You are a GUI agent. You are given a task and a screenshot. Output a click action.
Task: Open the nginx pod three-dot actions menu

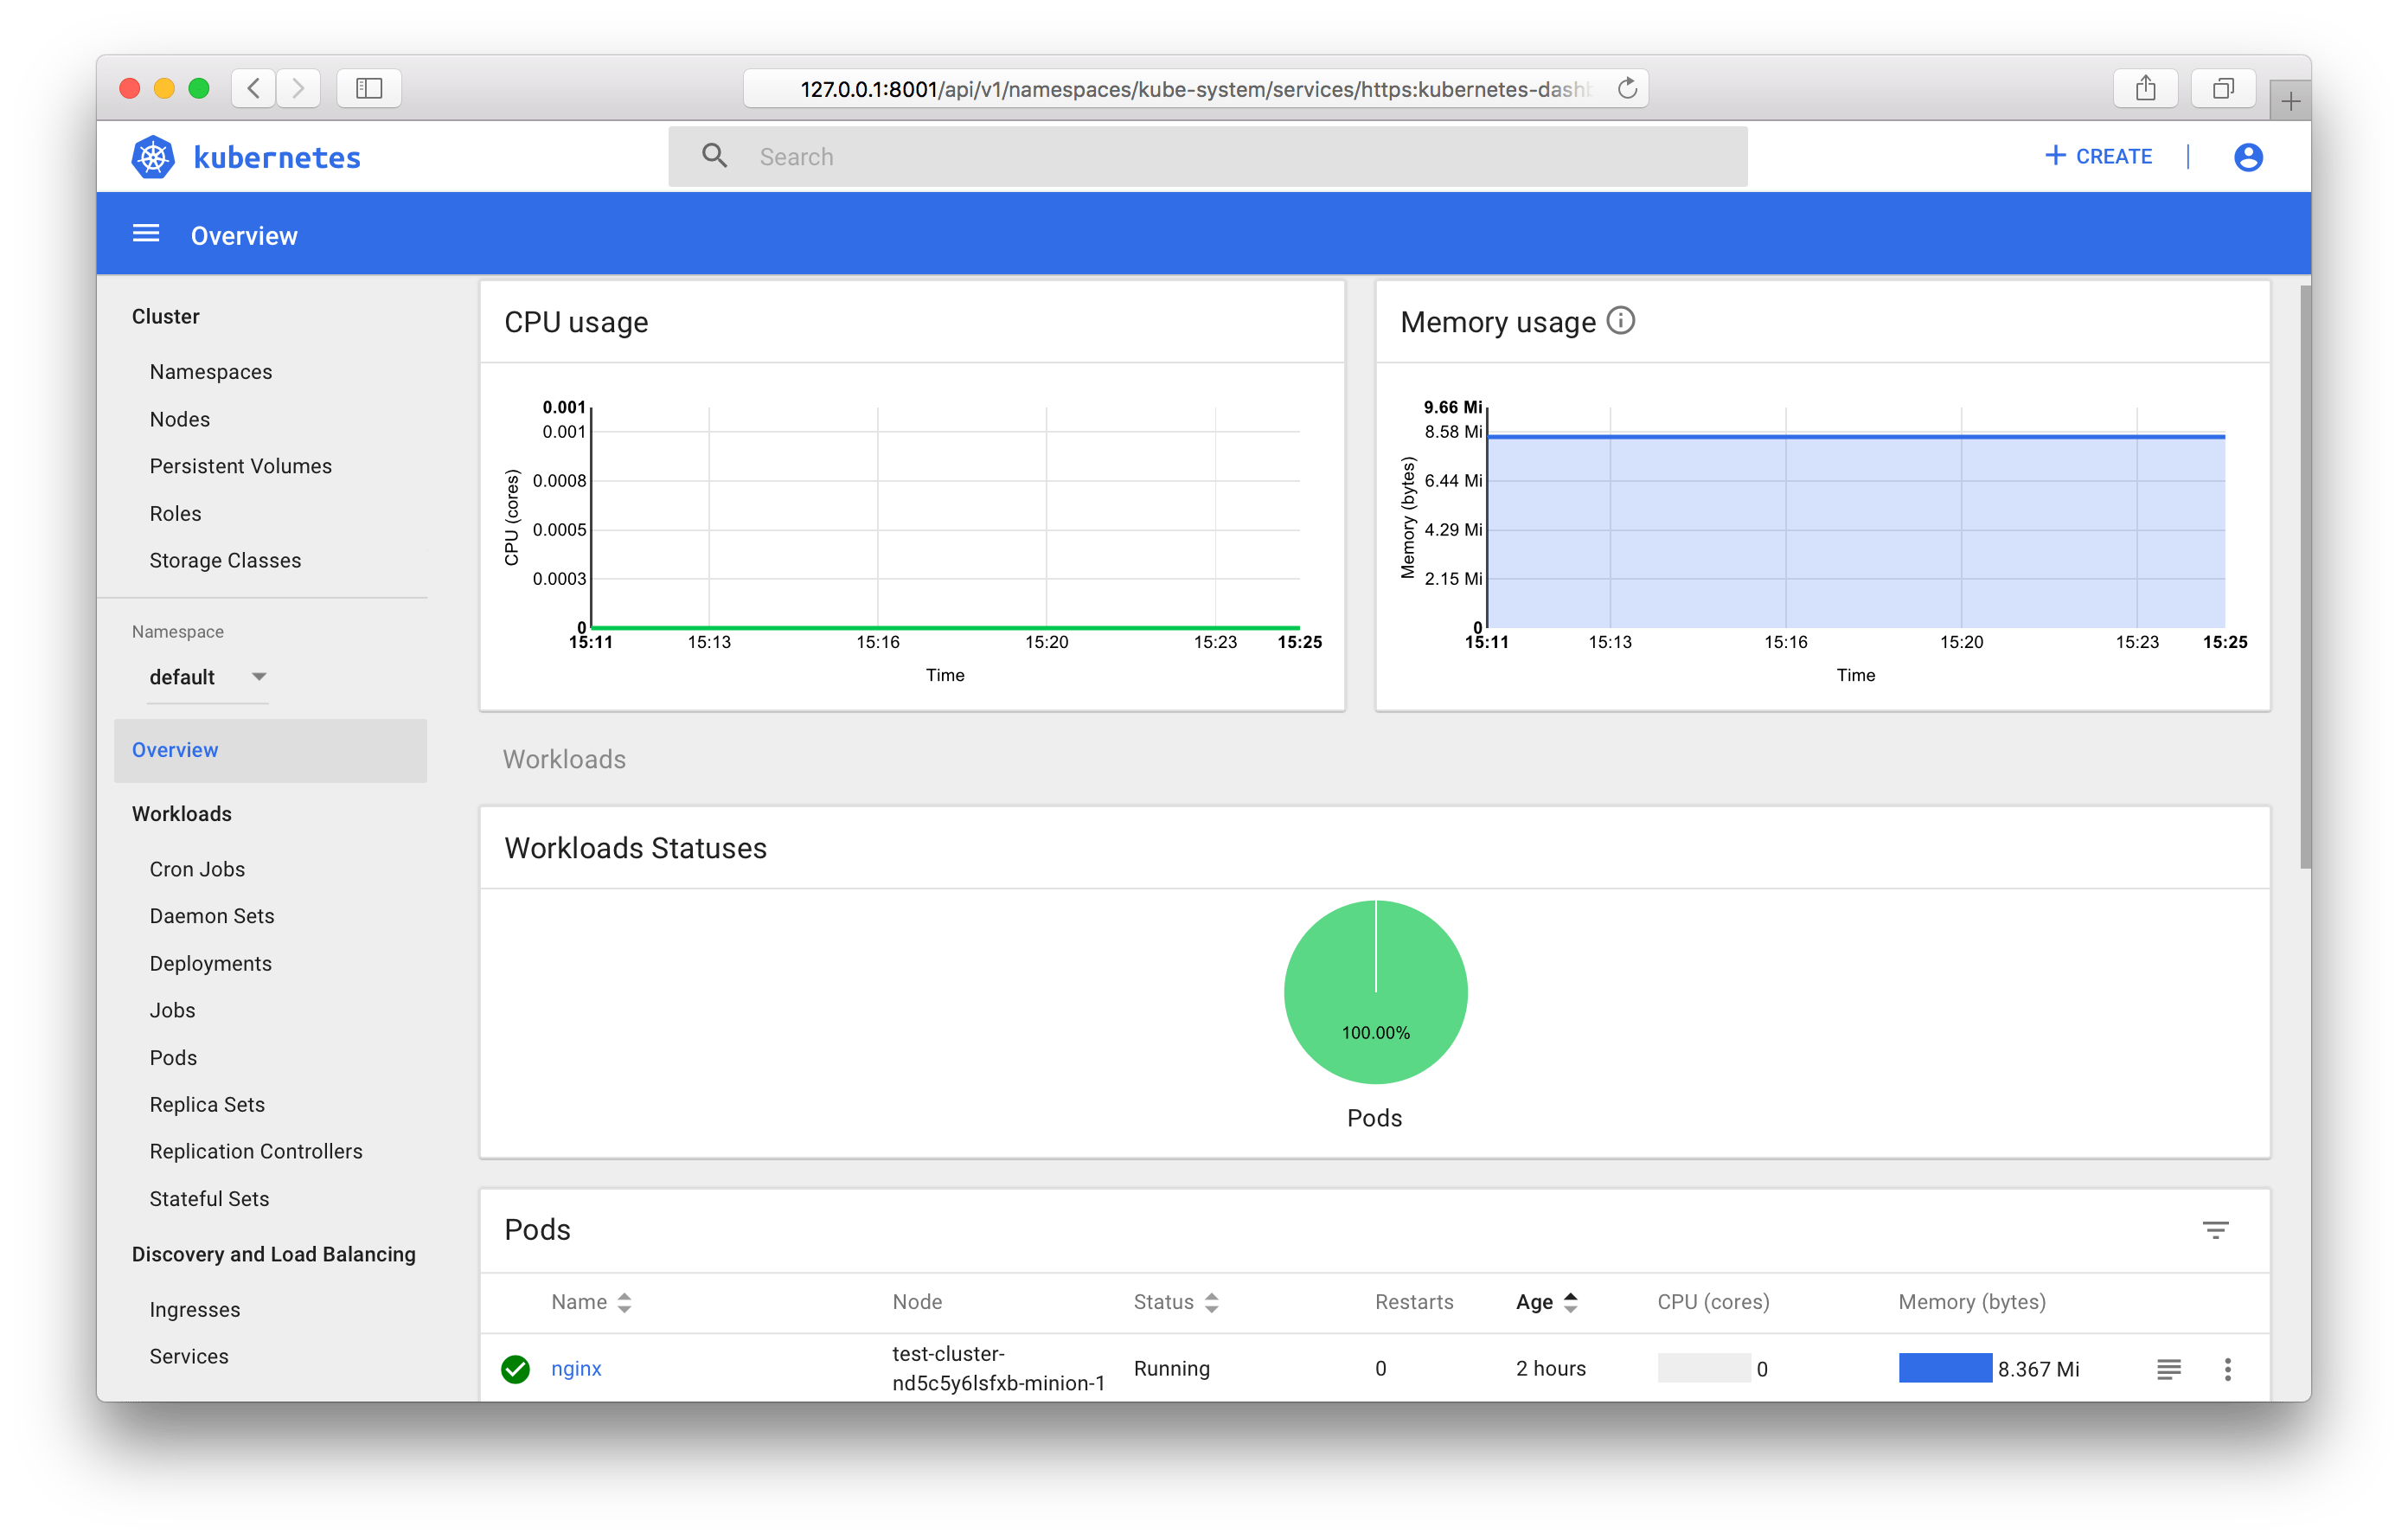click(x=2227, y=1369)
